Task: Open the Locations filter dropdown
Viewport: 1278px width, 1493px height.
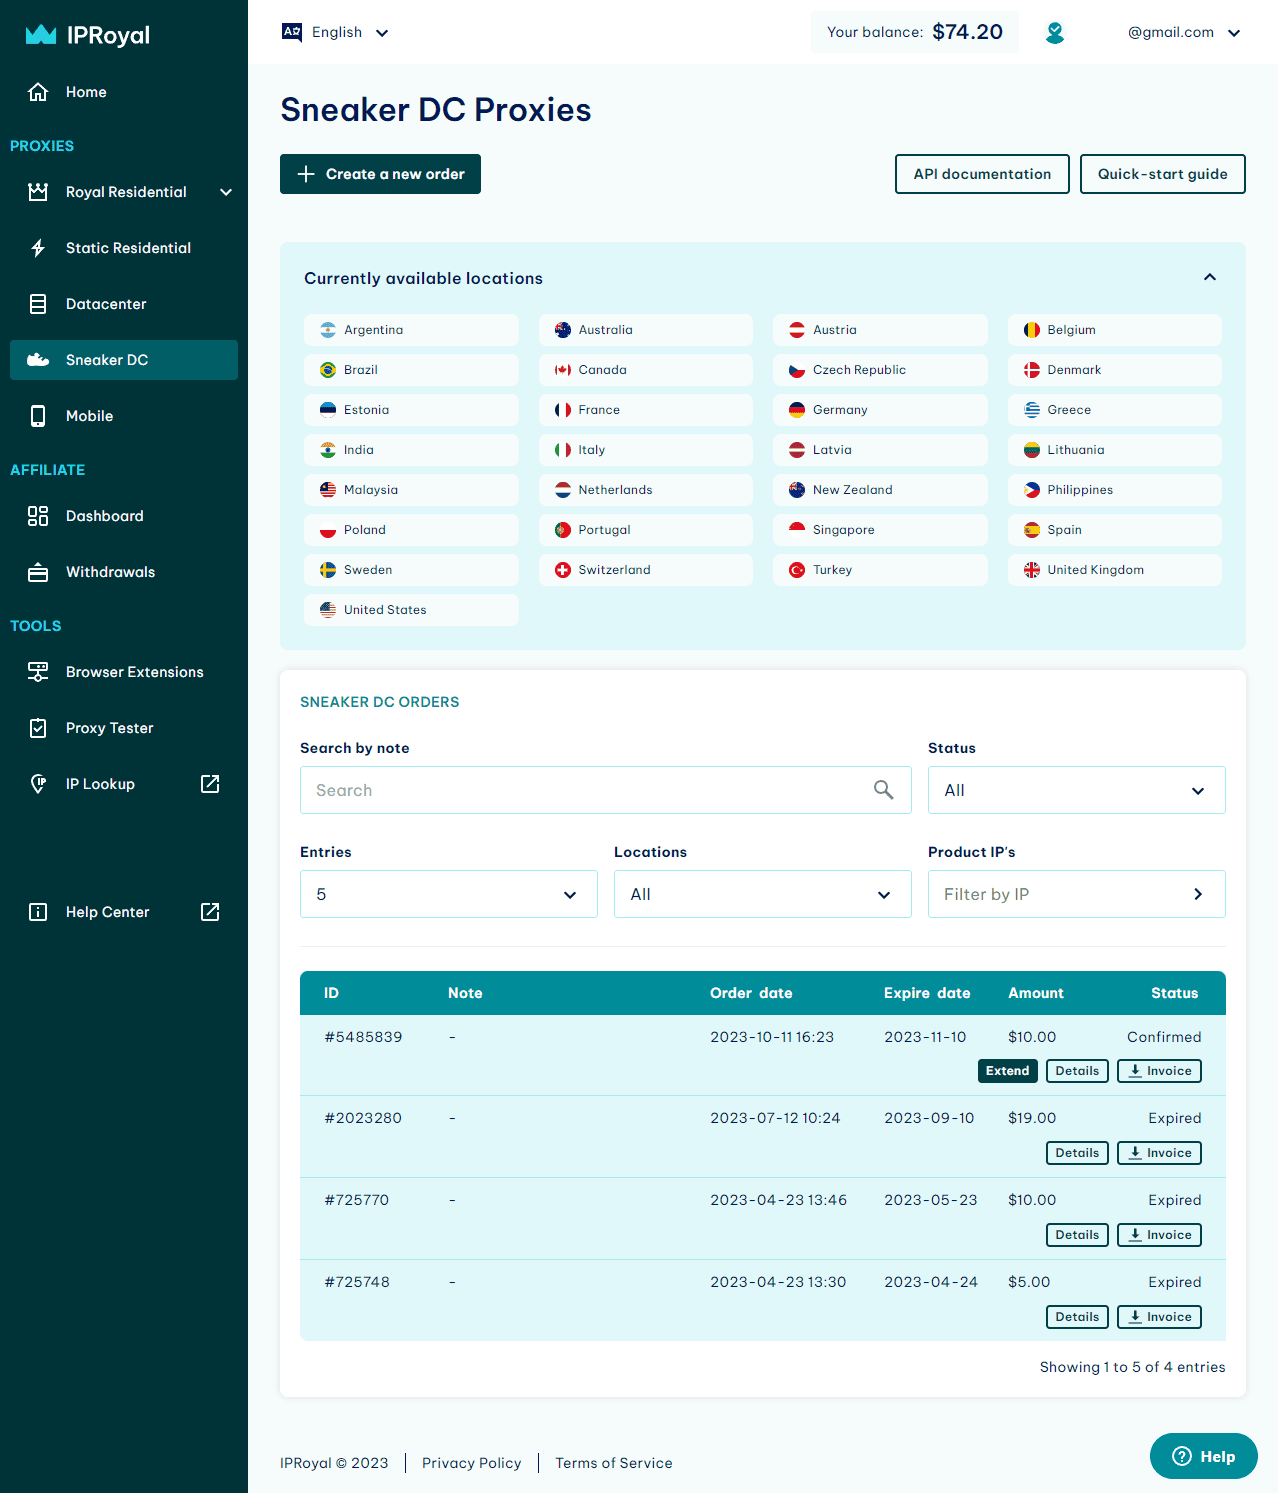Action: [763, 894]
